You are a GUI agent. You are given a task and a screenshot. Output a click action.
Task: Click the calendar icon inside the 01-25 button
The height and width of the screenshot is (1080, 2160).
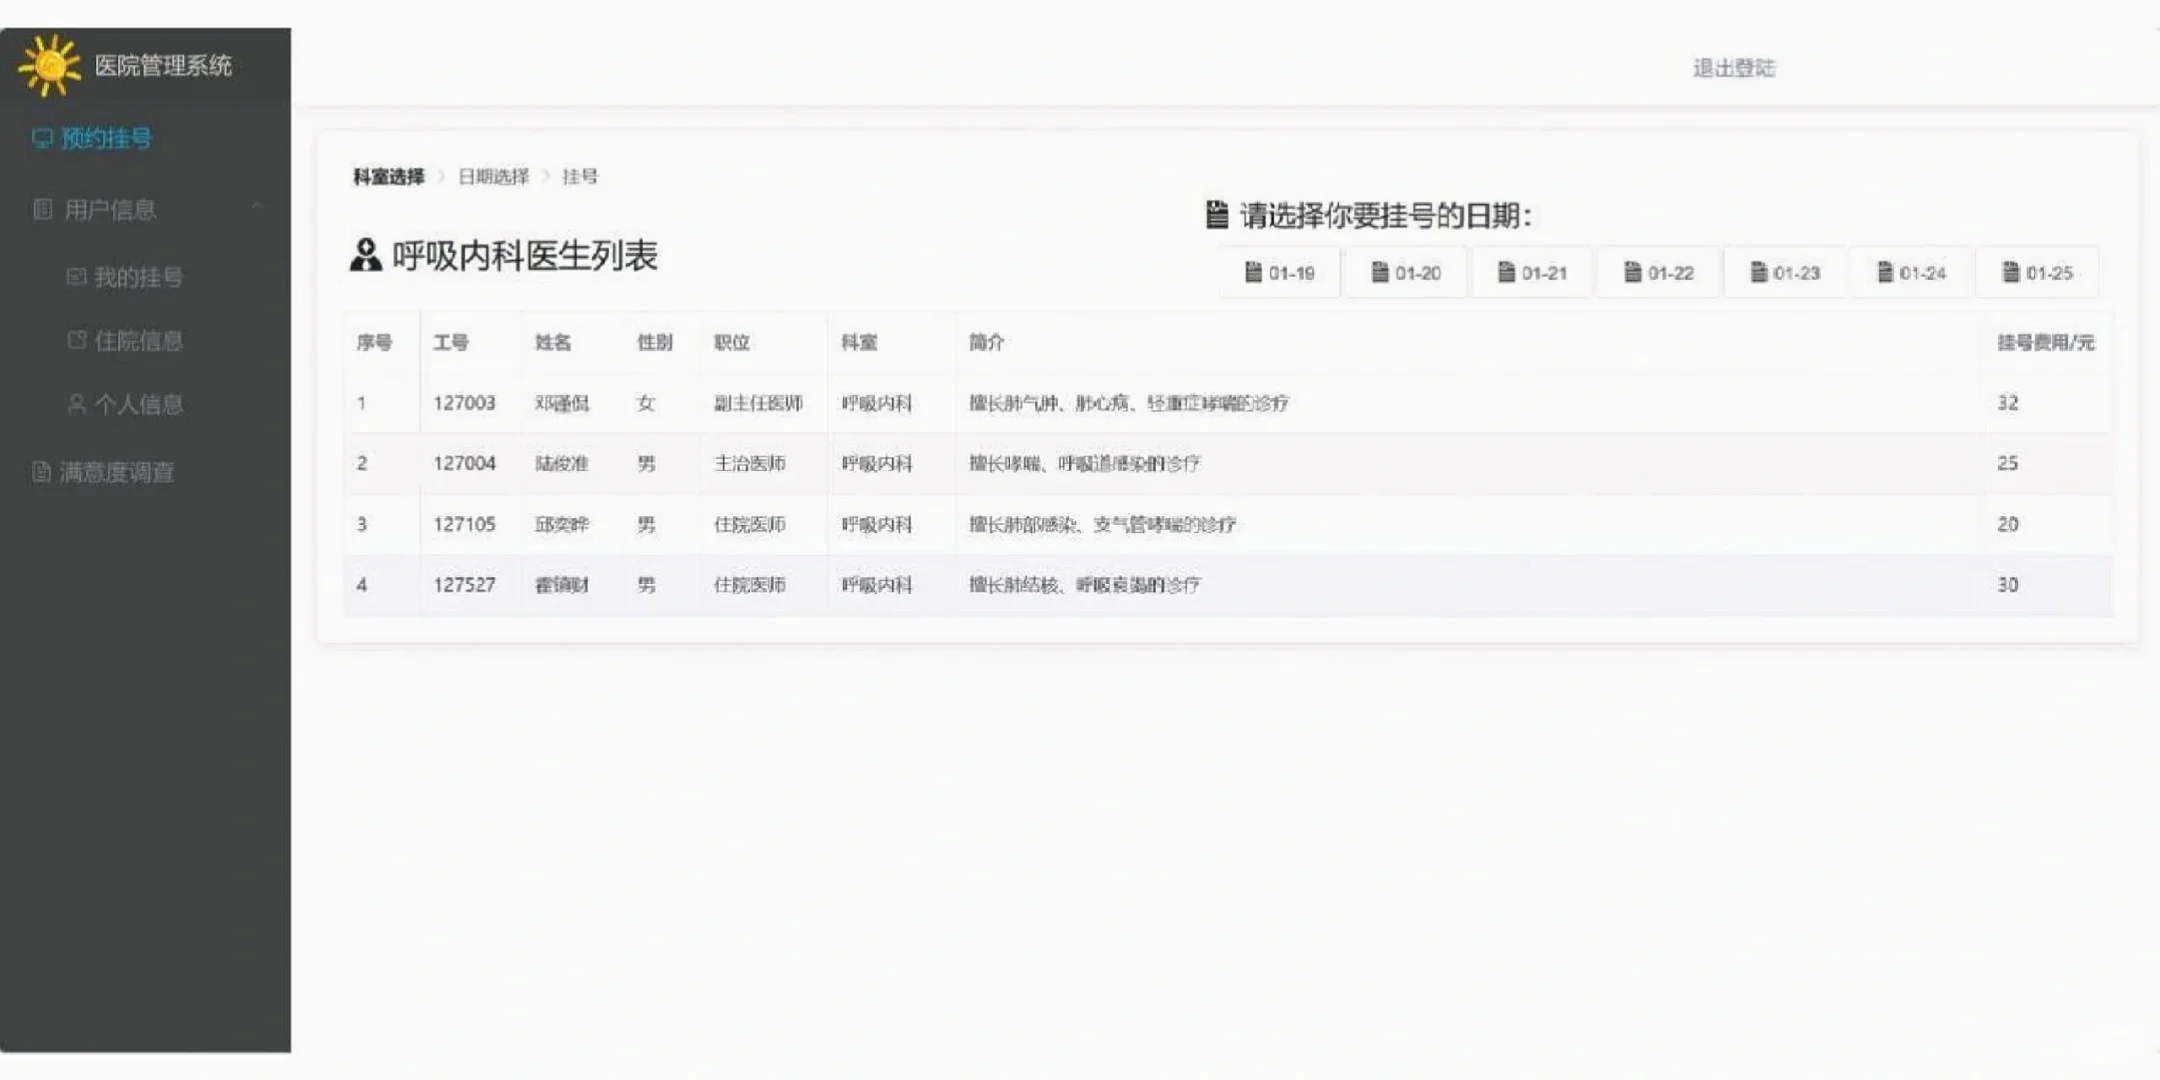tap(2010, 271)
